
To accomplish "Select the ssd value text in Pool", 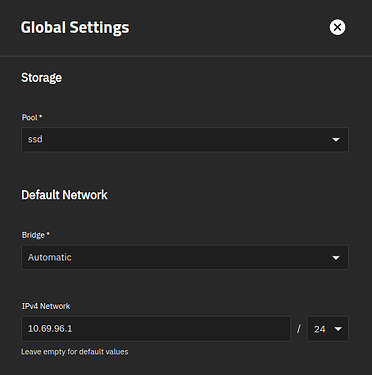I will [x=35, y=139].
